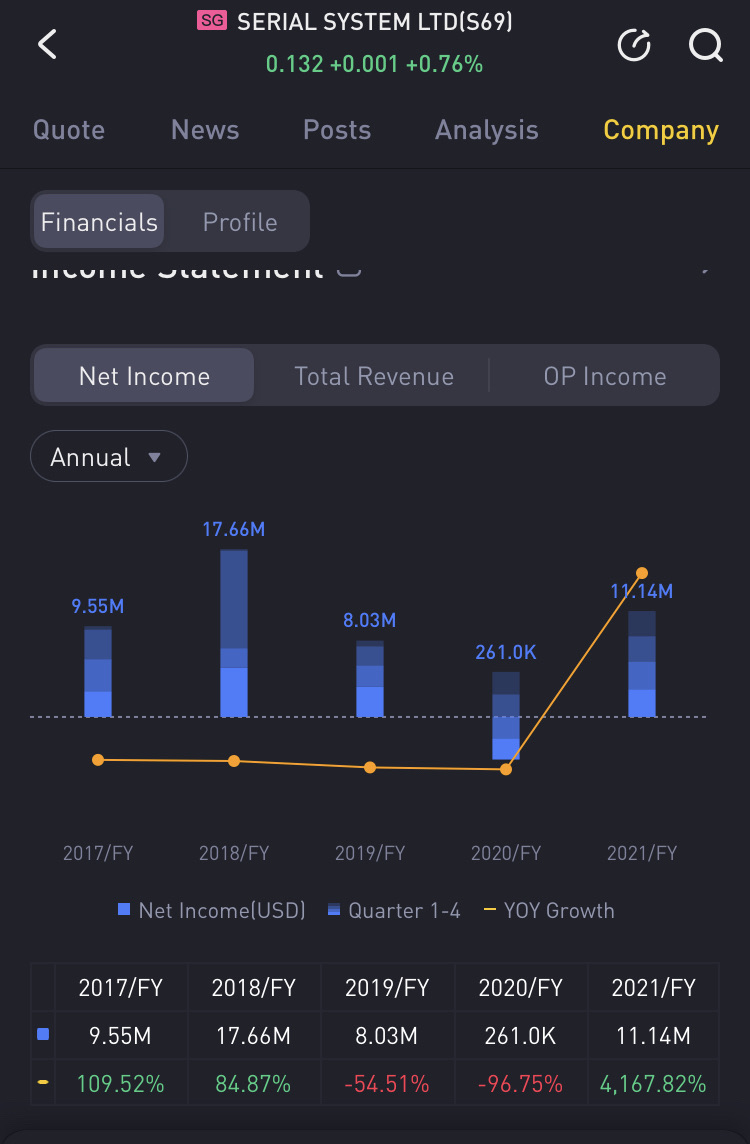Tap the 4,167.82% growth cell
750x1144 pixels.
654,1084
